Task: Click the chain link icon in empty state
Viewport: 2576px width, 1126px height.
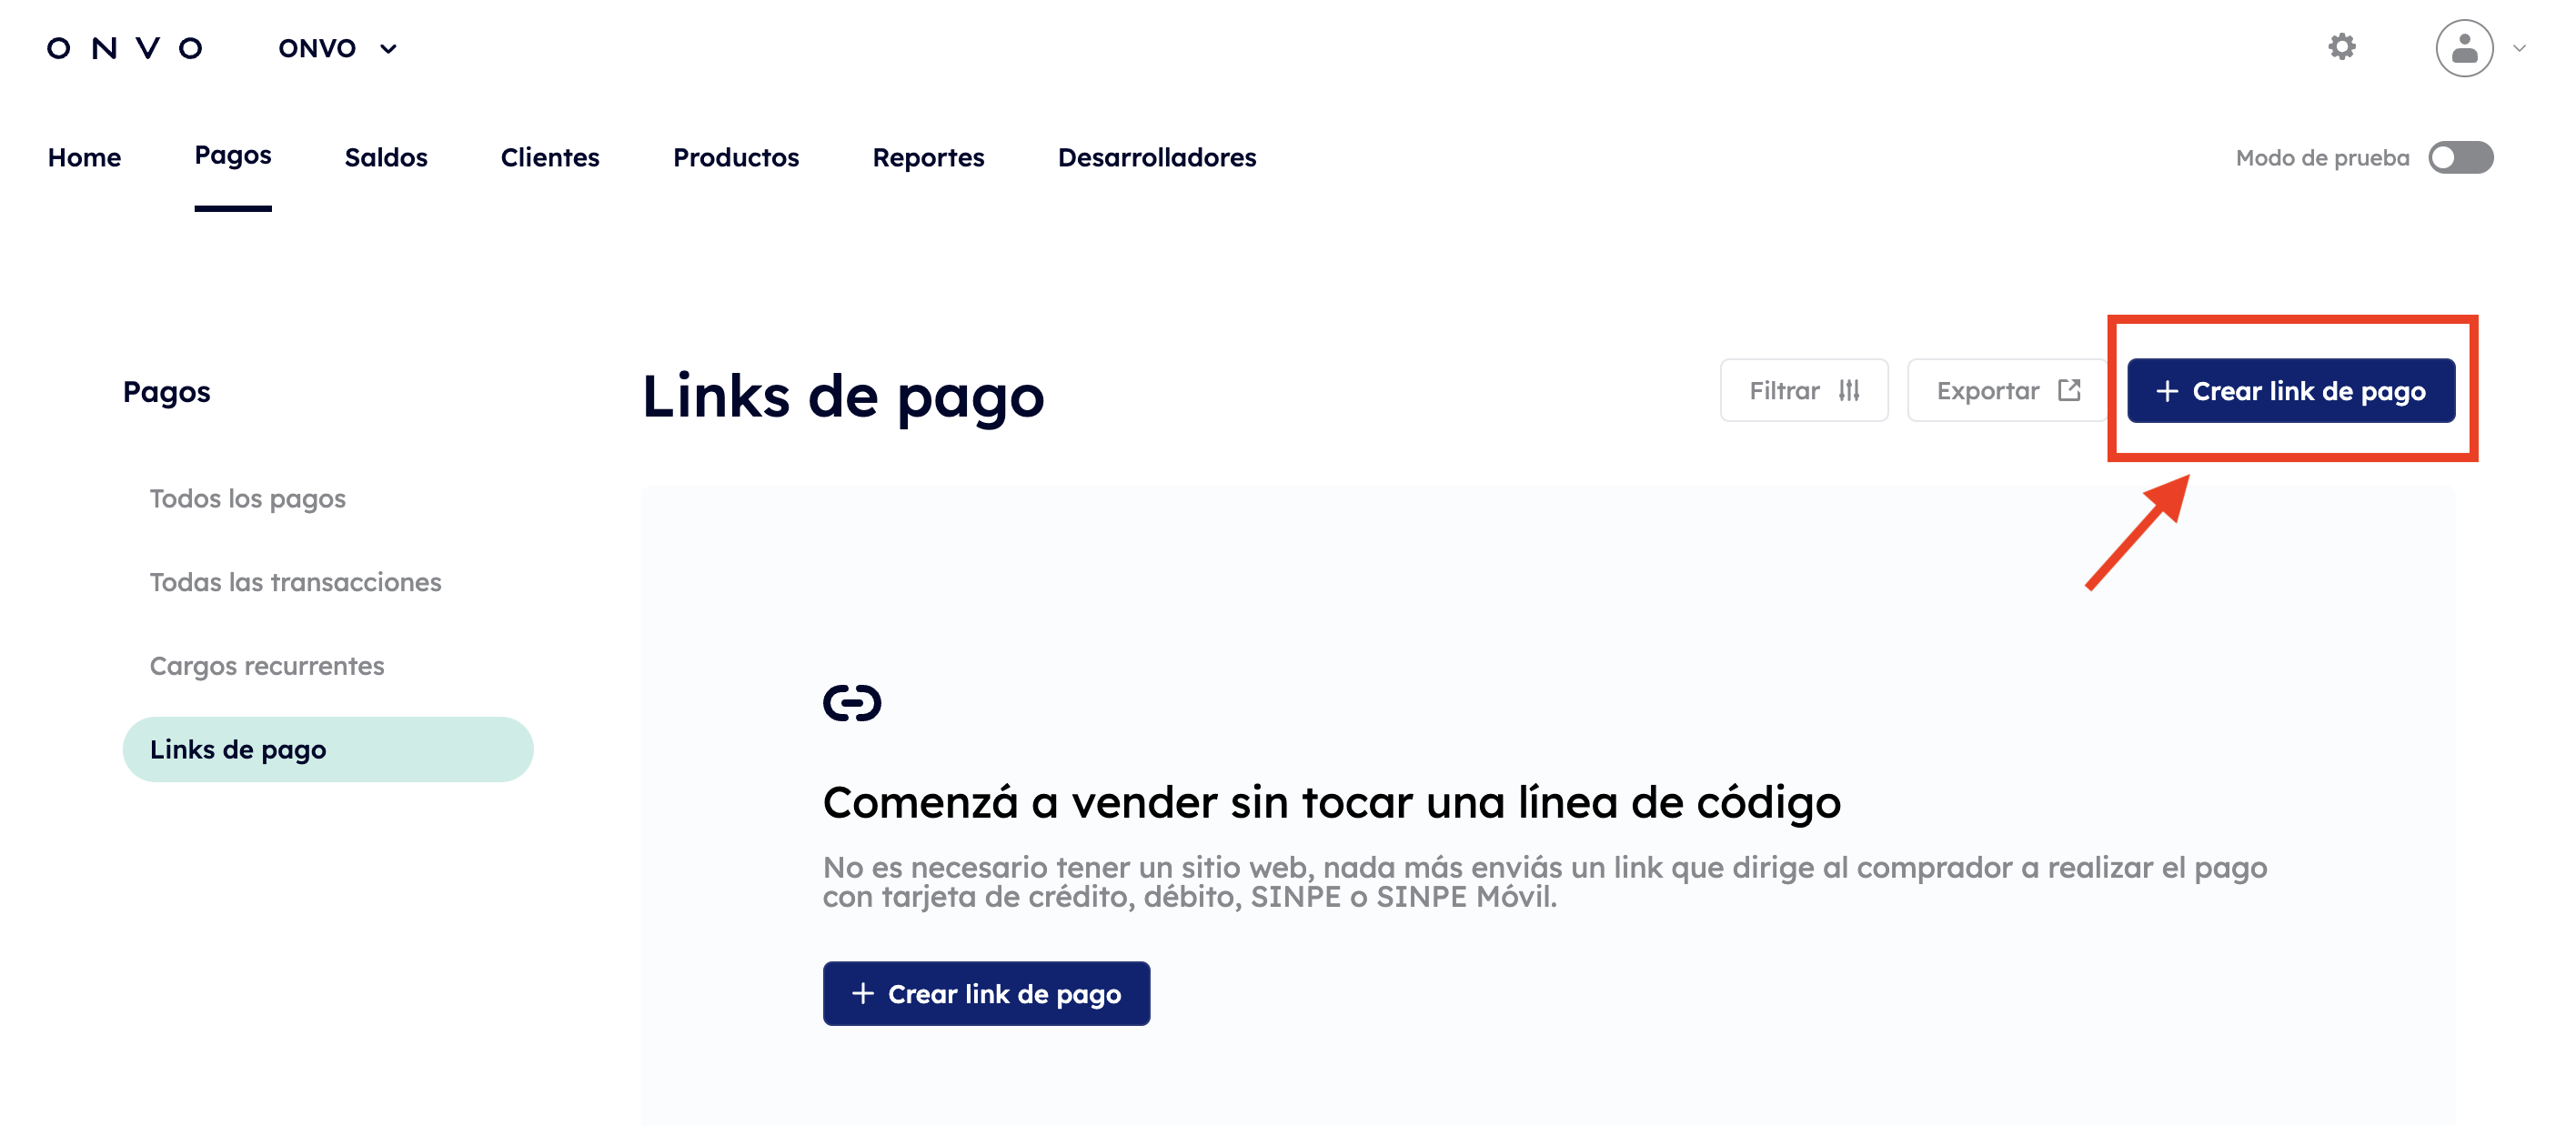Action: [852, 703]
